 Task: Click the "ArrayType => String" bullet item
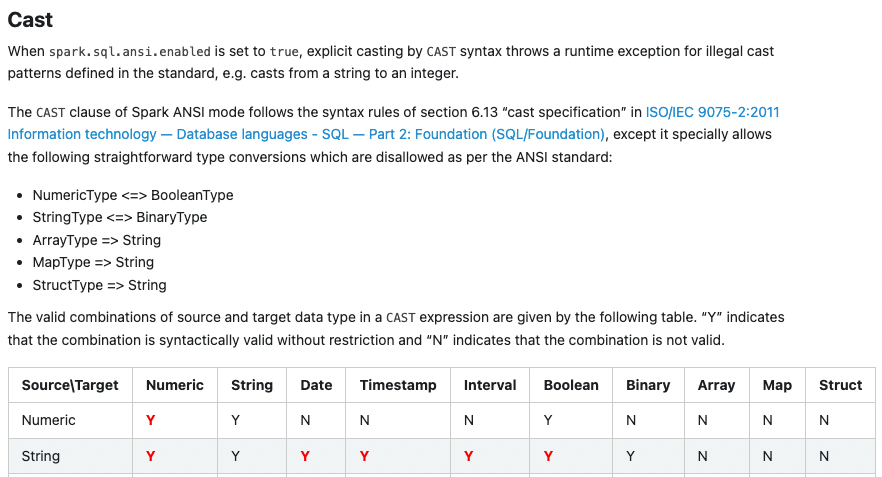coord(97,240)
